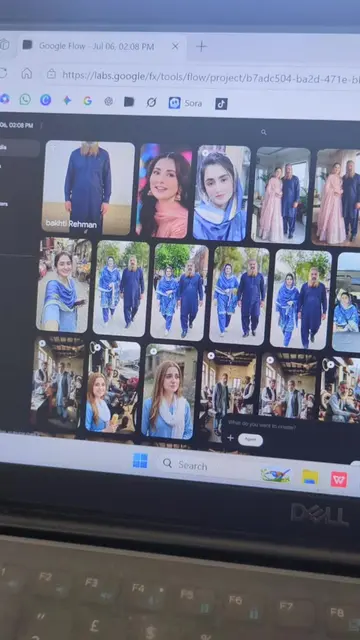The width and height of the screenshot is (360, 640).
Task: Click the Agent button in prompt box
Action: (250, 439)
